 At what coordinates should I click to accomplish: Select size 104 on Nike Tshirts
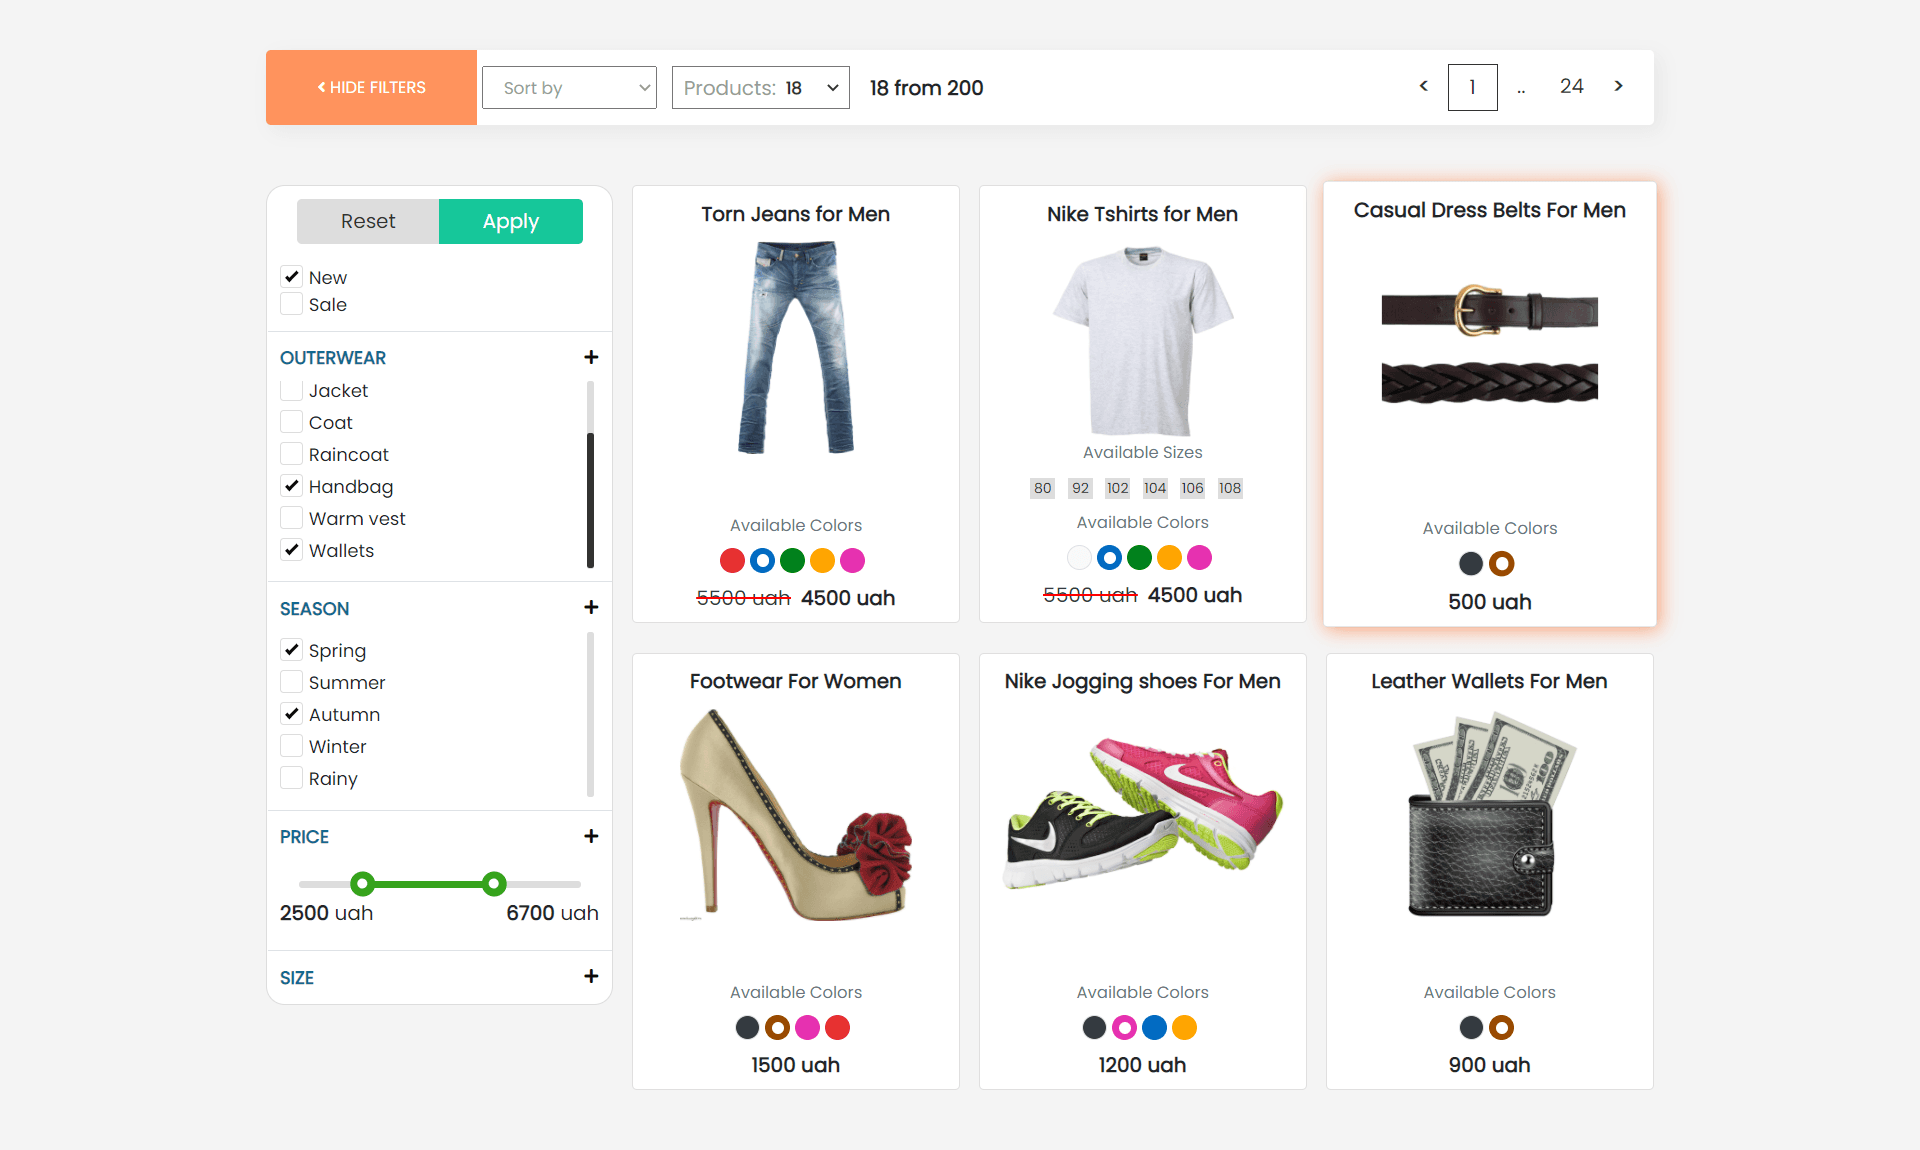1154,488
